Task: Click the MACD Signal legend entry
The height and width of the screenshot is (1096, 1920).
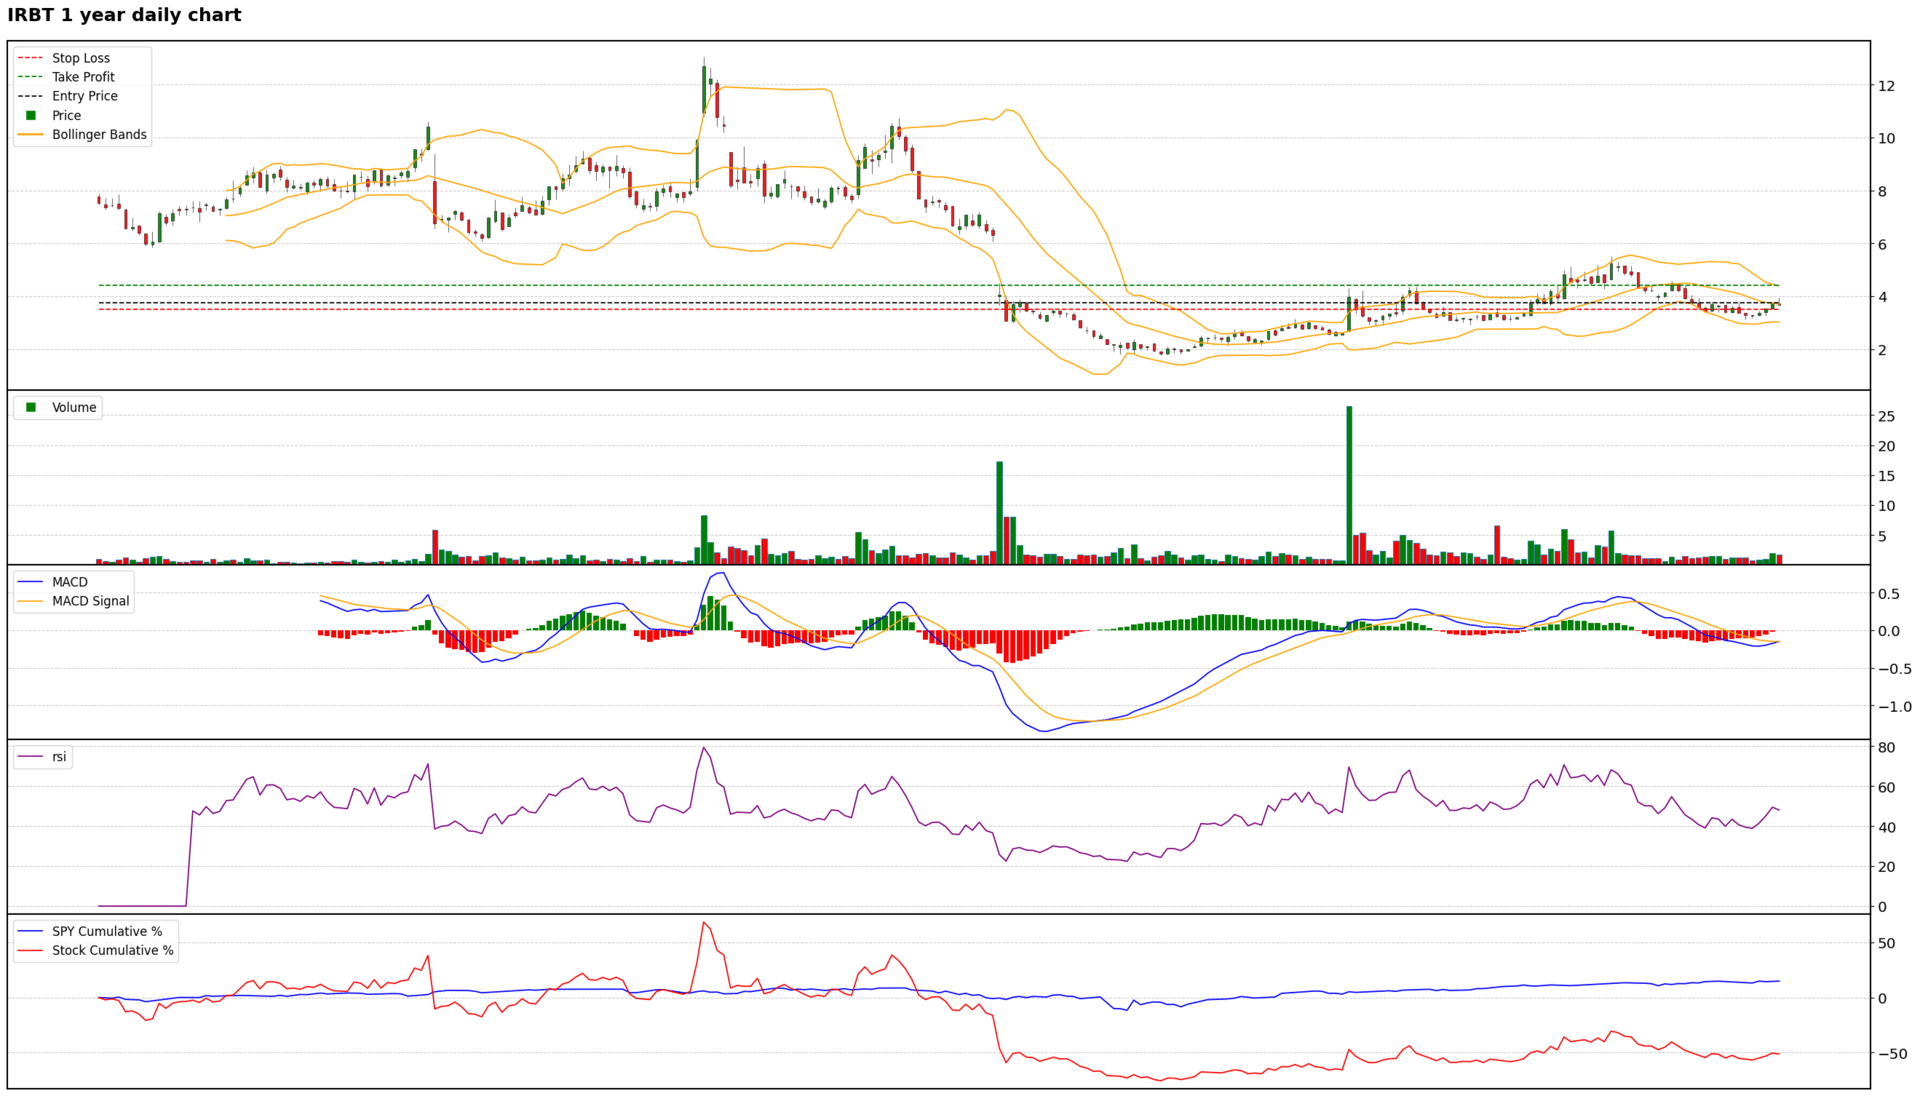Action: click(x=90, y=601)
